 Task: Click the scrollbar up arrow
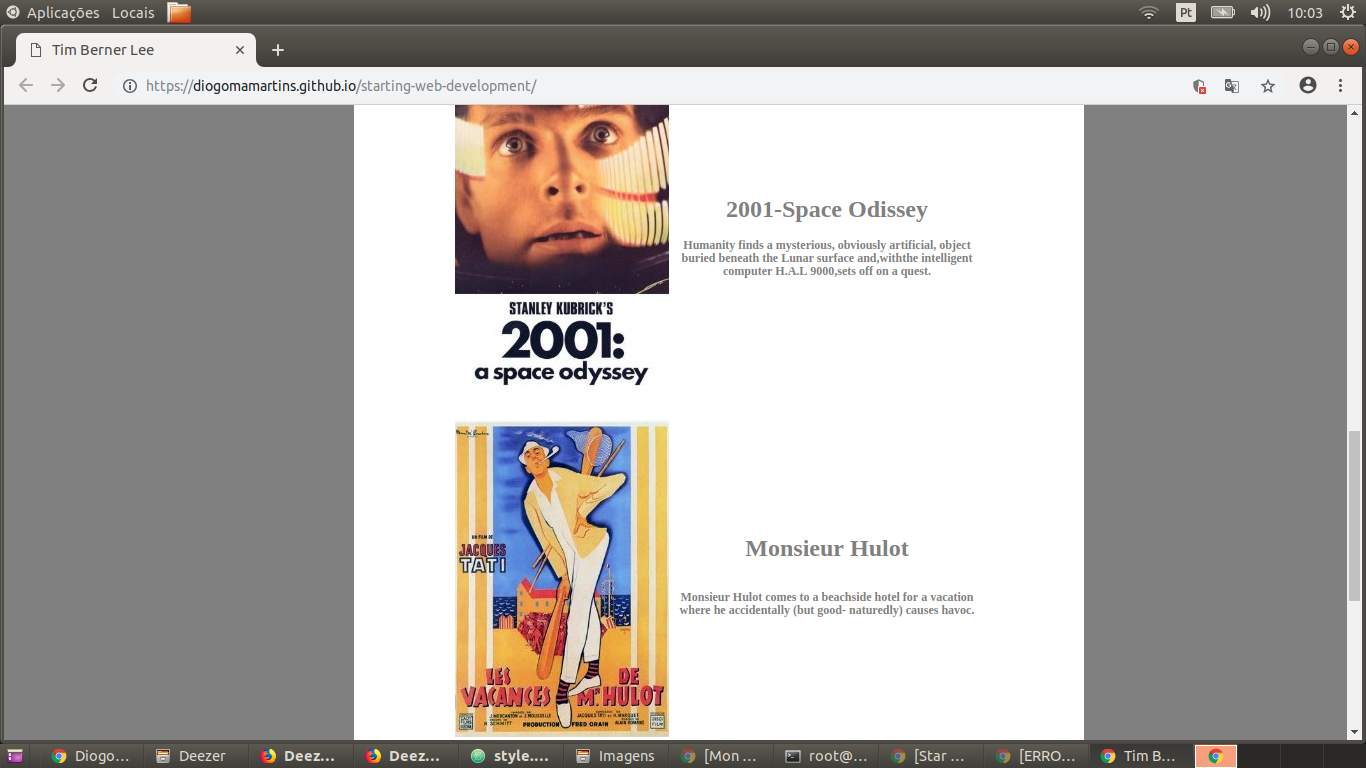(1355, 112)
